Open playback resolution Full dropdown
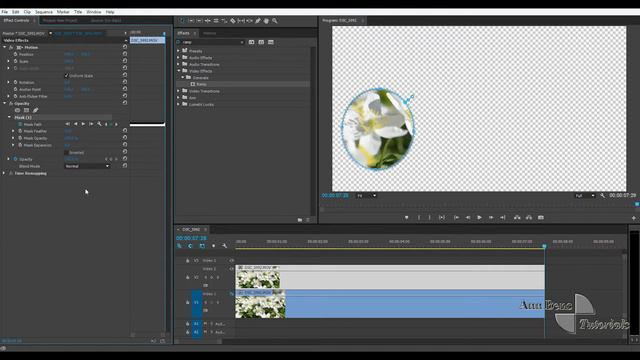Image resolution: width=640 pixels, height=360 pixels. click(584, 196)
